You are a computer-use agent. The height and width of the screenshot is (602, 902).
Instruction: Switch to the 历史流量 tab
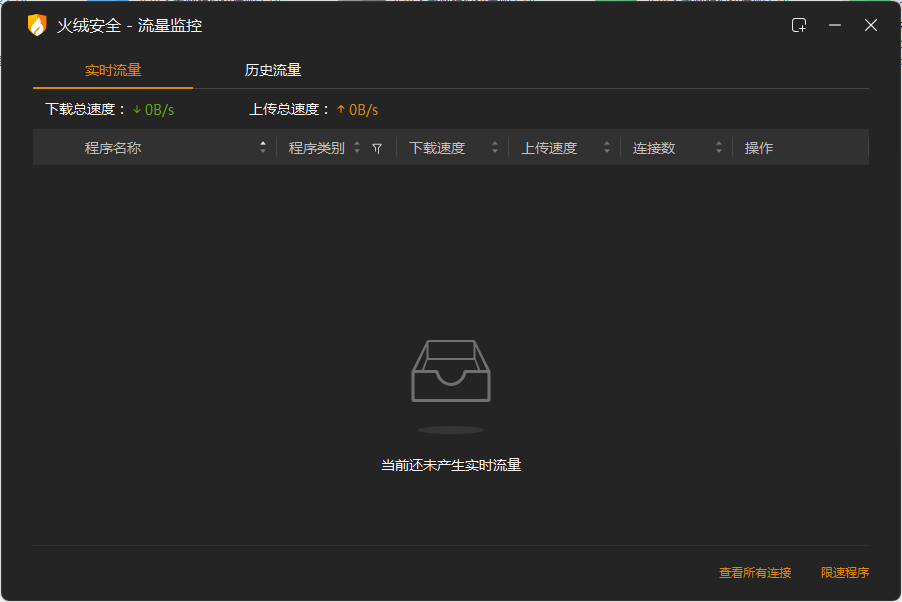pos(273,70)
